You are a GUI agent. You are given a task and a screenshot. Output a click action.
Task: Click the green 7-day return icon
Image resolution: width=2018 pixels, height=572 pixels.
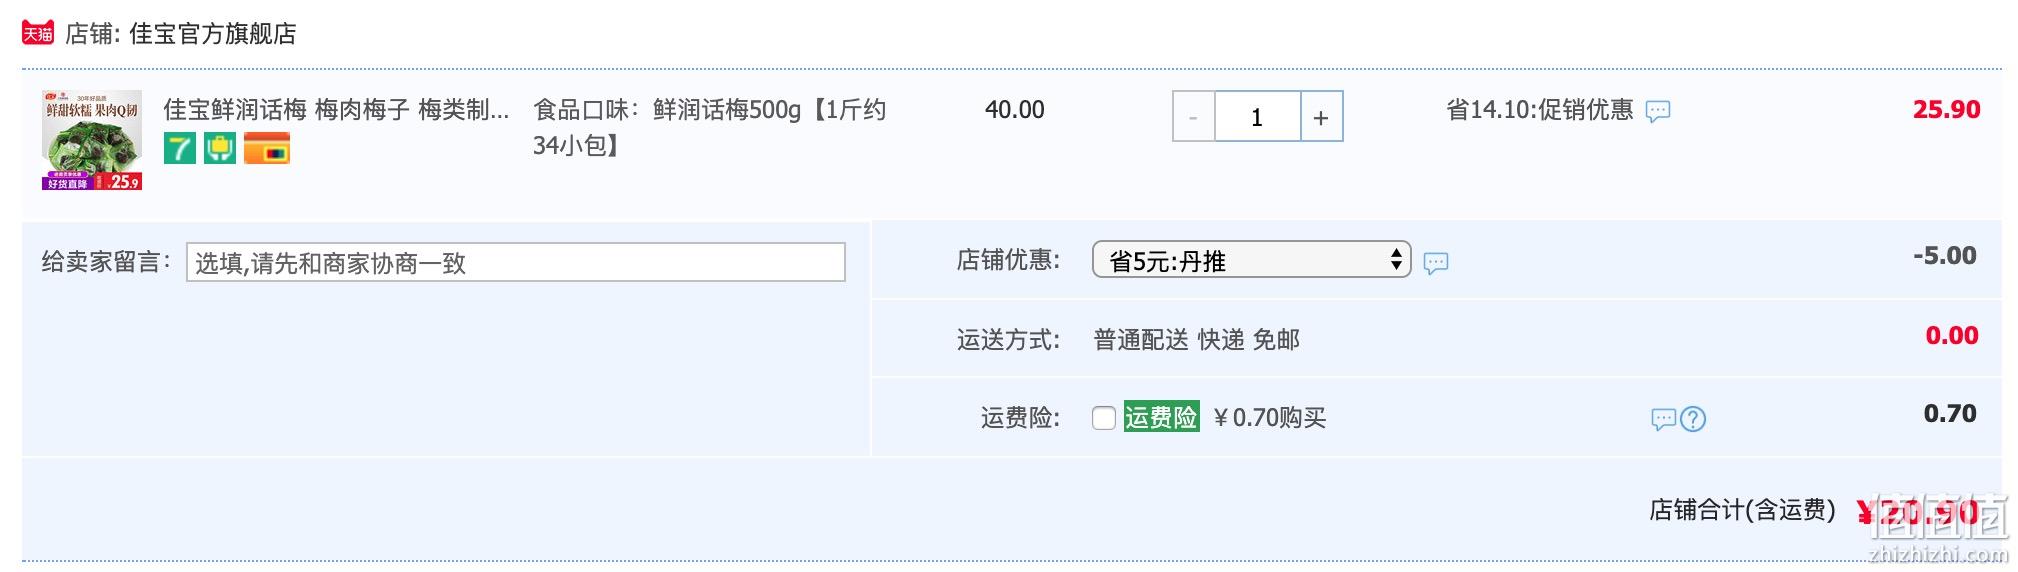tap(180, 148)
